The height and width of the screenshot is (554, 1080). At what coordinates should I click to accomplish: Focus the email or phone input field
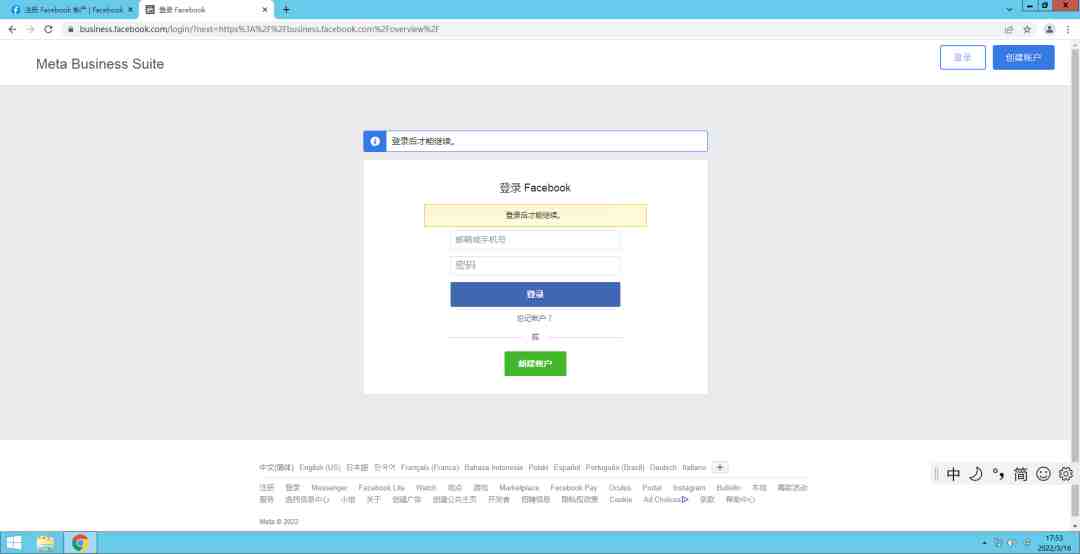535,240
